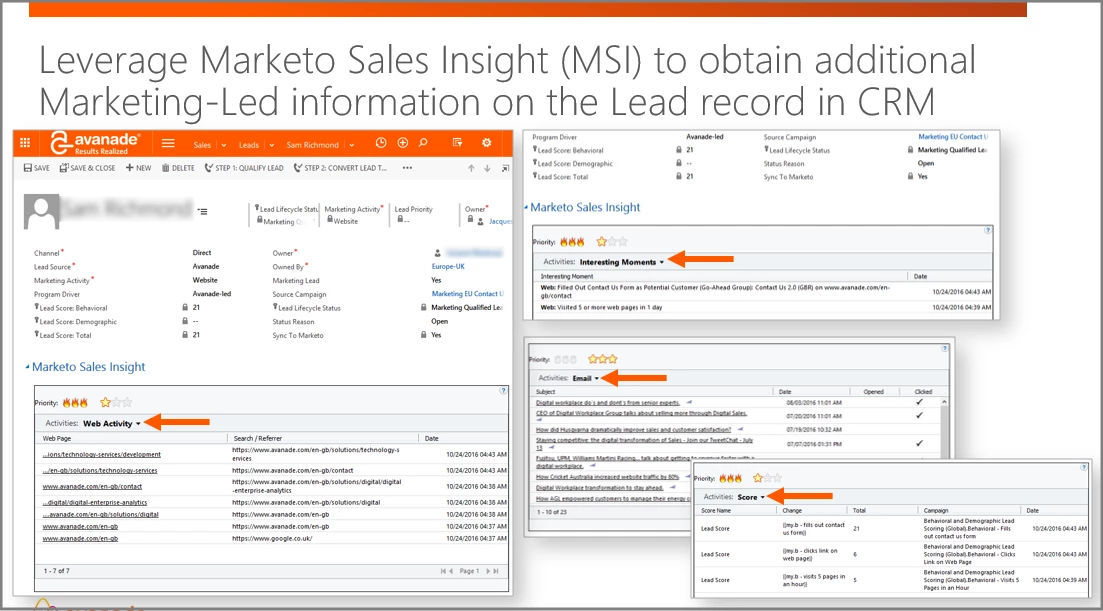Open the settings gear in the header
Image resolution: width=1103 pixels, height=611 pixels.
(x=486, y=143)
